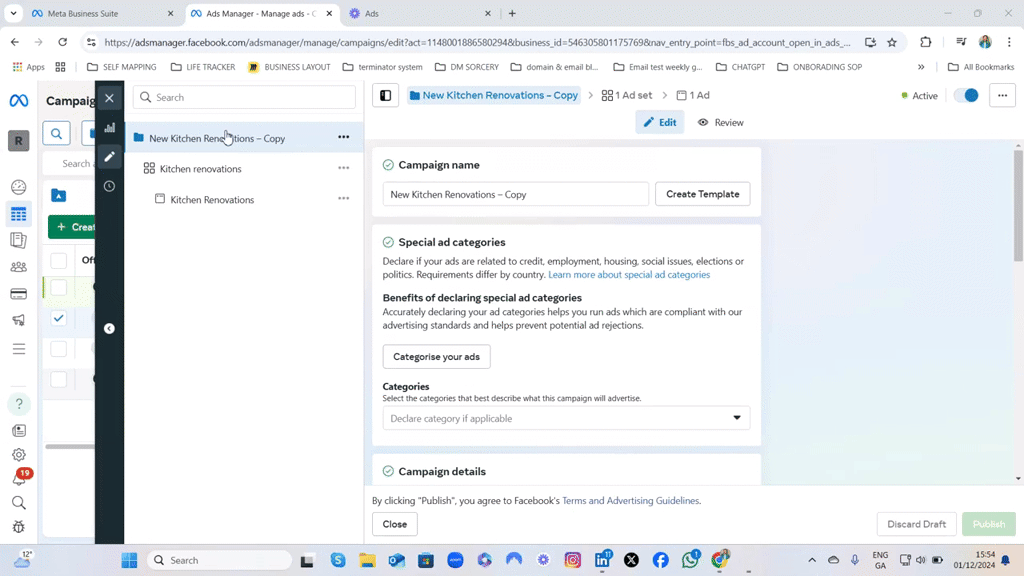
Task: Open the Billing card icon in the left sidebar
Action: pos(18,292)
